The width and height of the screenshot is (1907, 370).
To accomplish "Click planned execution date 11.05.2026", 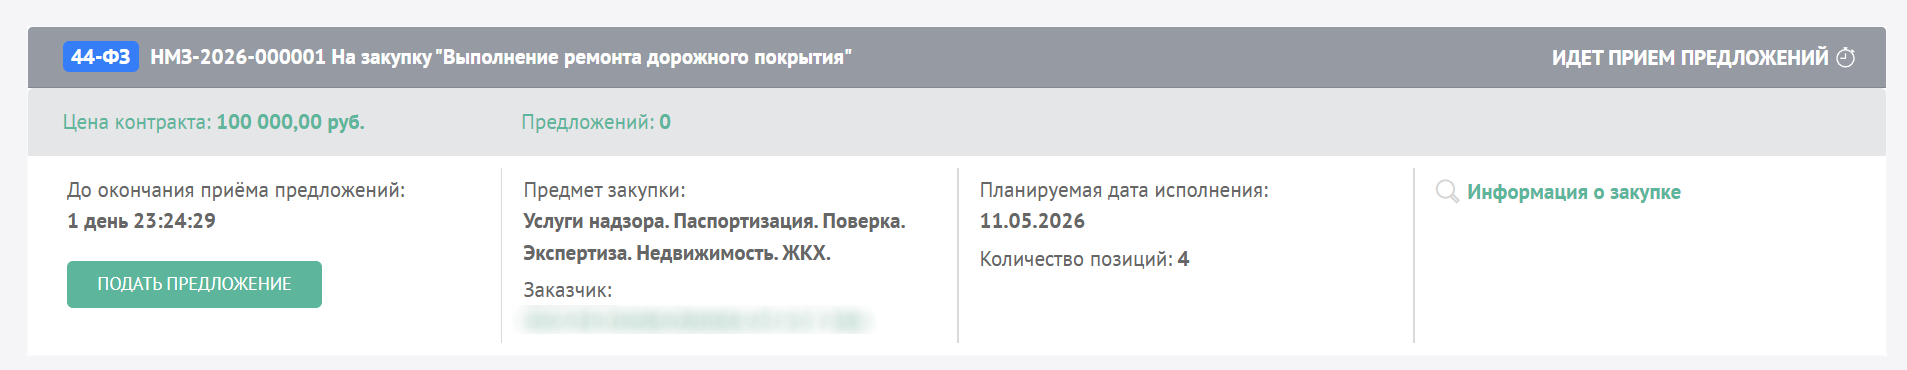I will pos(1032,221).
